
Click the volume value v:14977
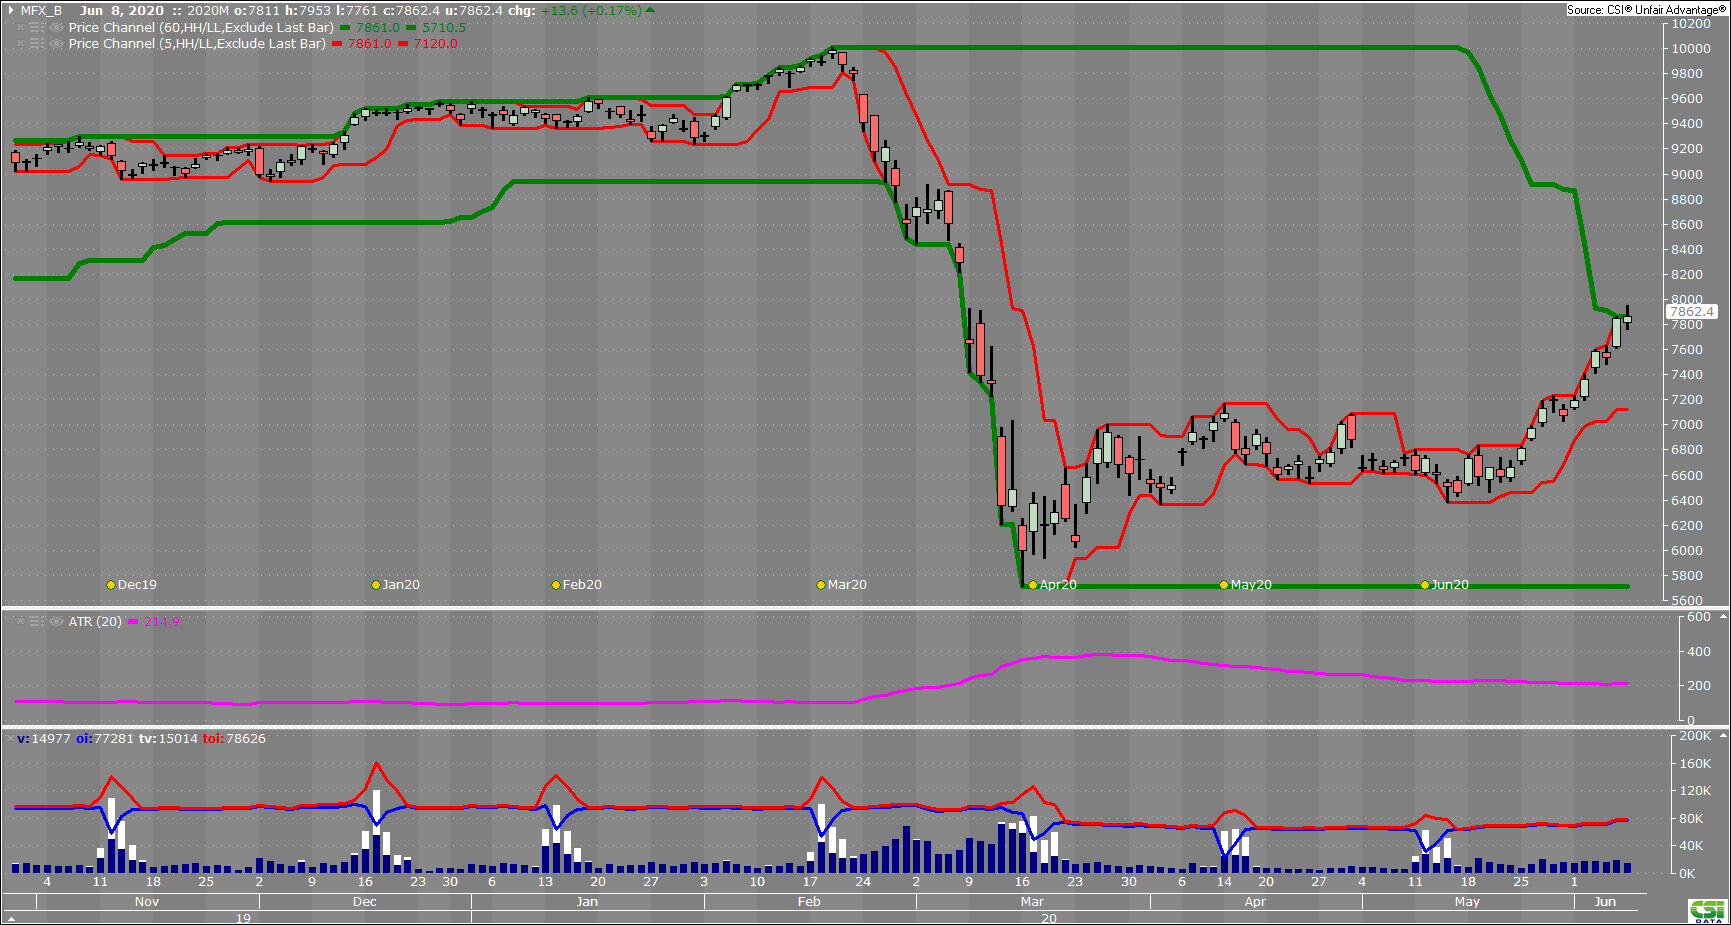coord(44,739)
